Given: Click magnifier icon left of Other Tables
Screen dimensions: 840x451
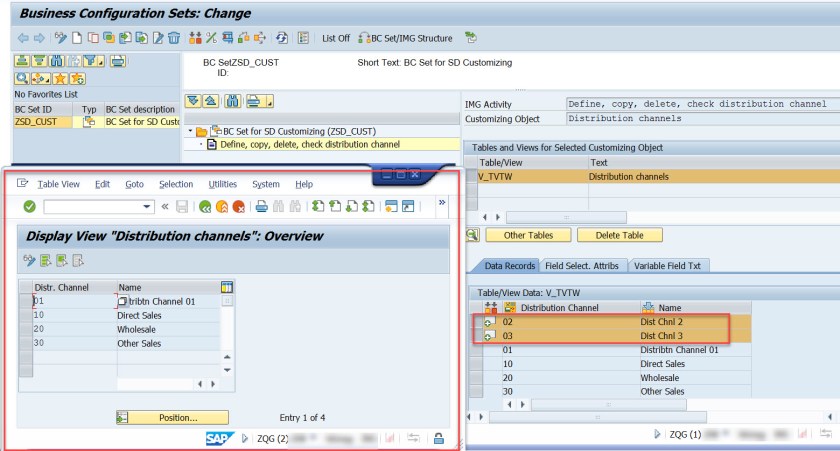Looking at the screenshot, I should [x=472, y=235].
